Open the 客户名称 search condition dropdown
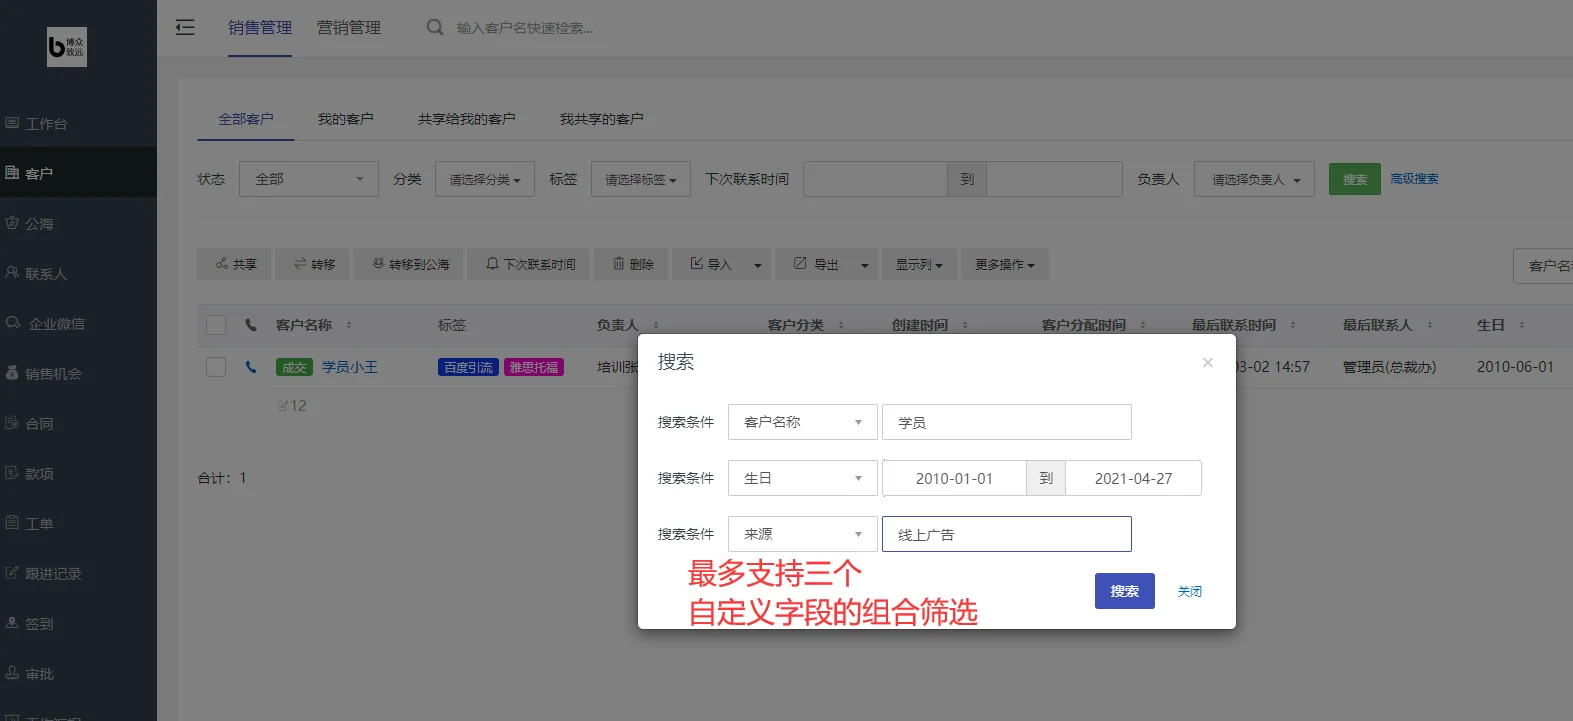 pyautogui.click(x=803, y=422)
